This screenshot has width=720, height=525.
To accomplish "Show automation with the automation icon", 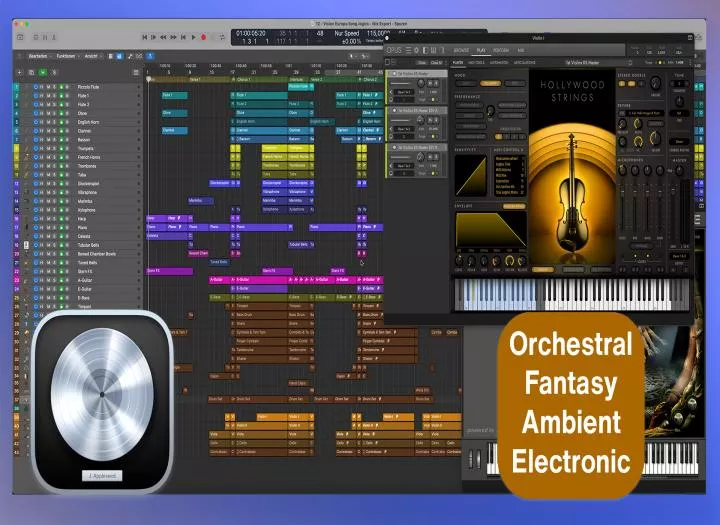I will click(130, 56).
